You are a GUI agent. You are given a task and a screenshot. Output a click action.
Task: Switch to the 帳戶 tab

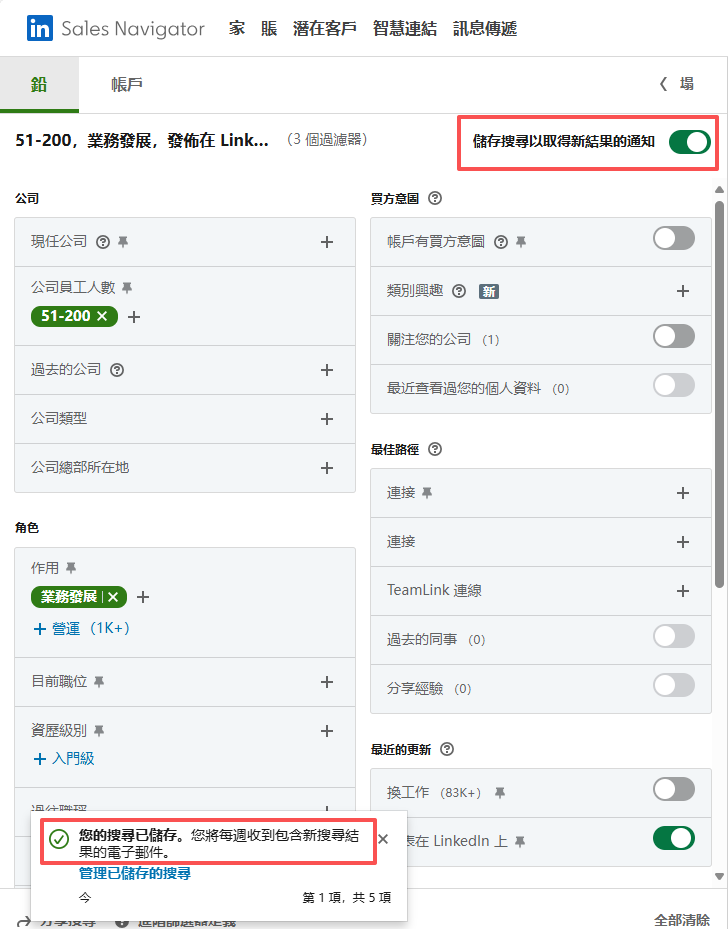(x=126, y=84)
